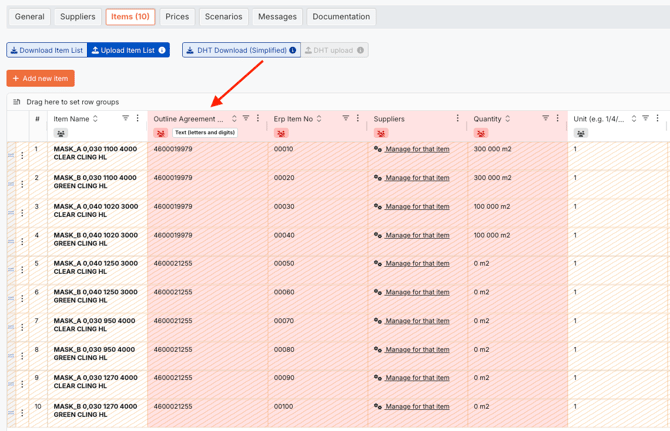The width and height of the screenshot is (670, 431).
Task: Click the Add new item button
Action: pos(40,78)
